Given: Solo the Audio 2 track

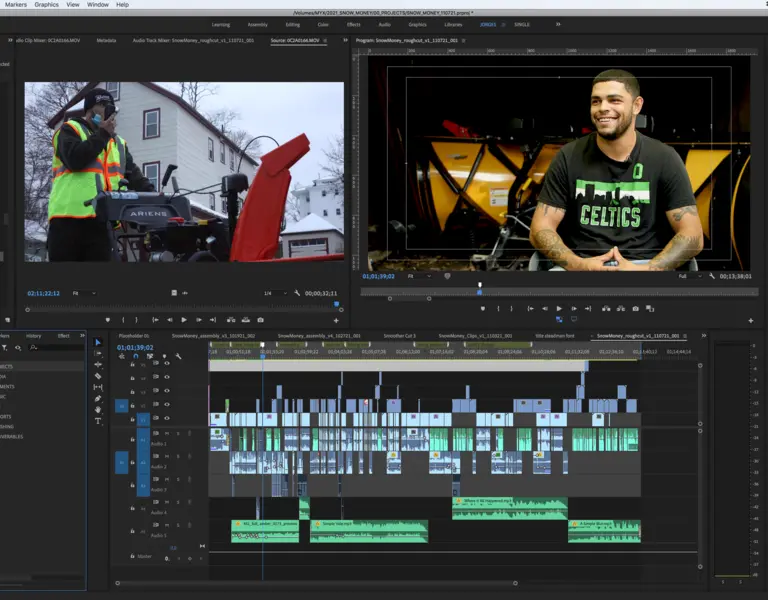Looking at the screenshot, I should pyautogui.click(x=178, y=456).
